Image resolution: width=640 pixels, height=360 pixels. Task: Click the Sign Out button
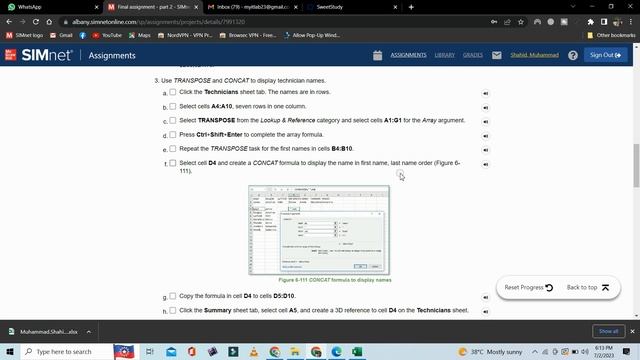pos(605,55)
